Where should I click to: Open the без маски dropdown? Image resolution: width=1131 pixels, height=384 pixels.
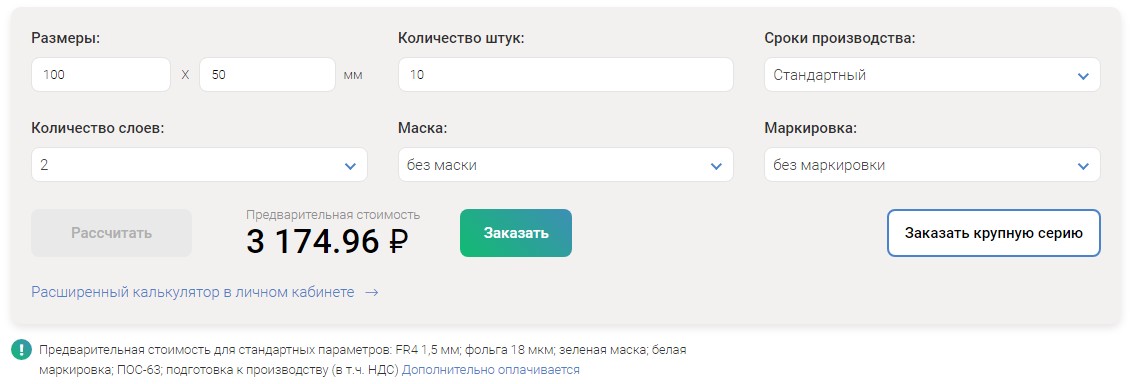pos(566,165)
